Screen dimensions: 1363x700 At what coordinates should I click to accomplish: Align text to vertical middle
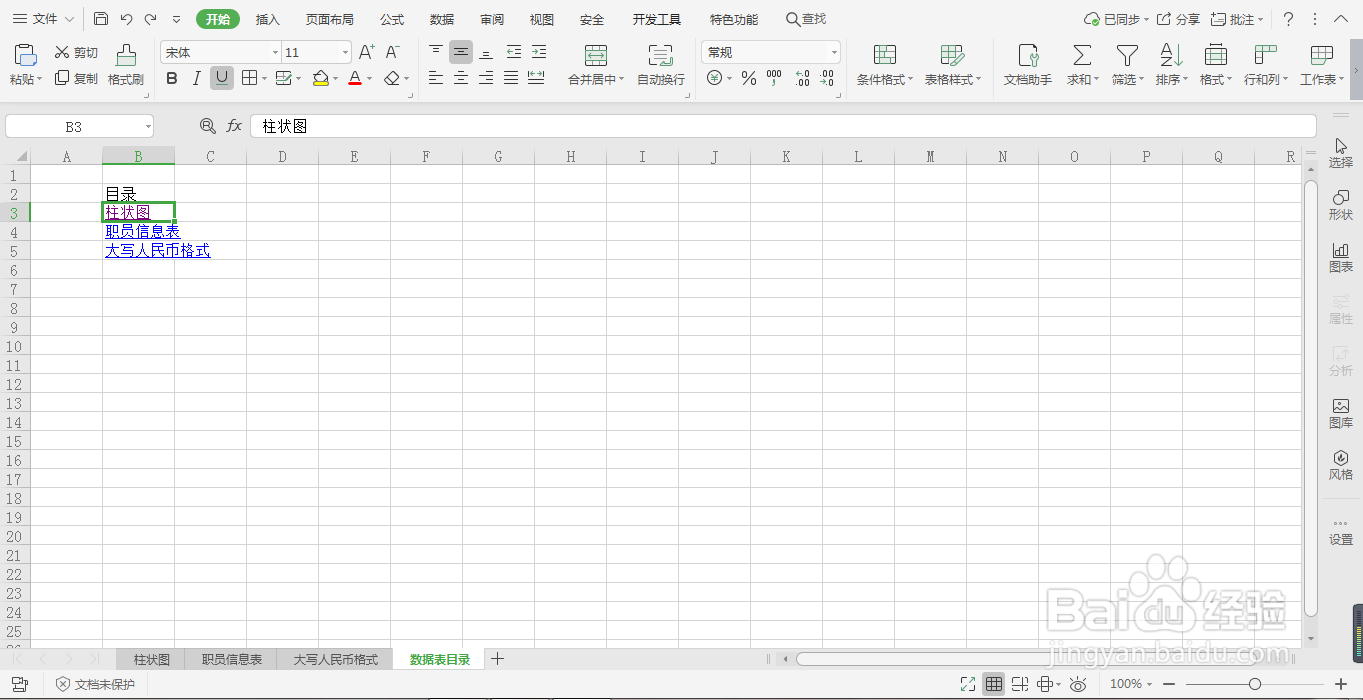(x=461, y=52)
